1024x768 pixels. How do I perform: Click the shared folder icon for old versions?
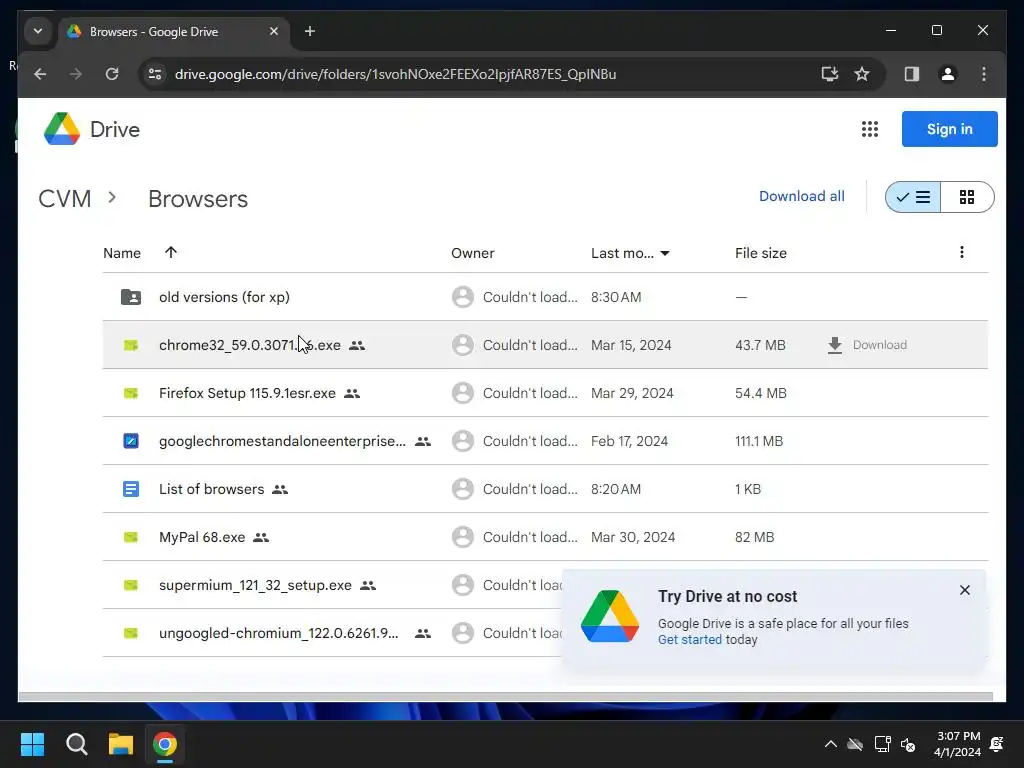point(131,297)
